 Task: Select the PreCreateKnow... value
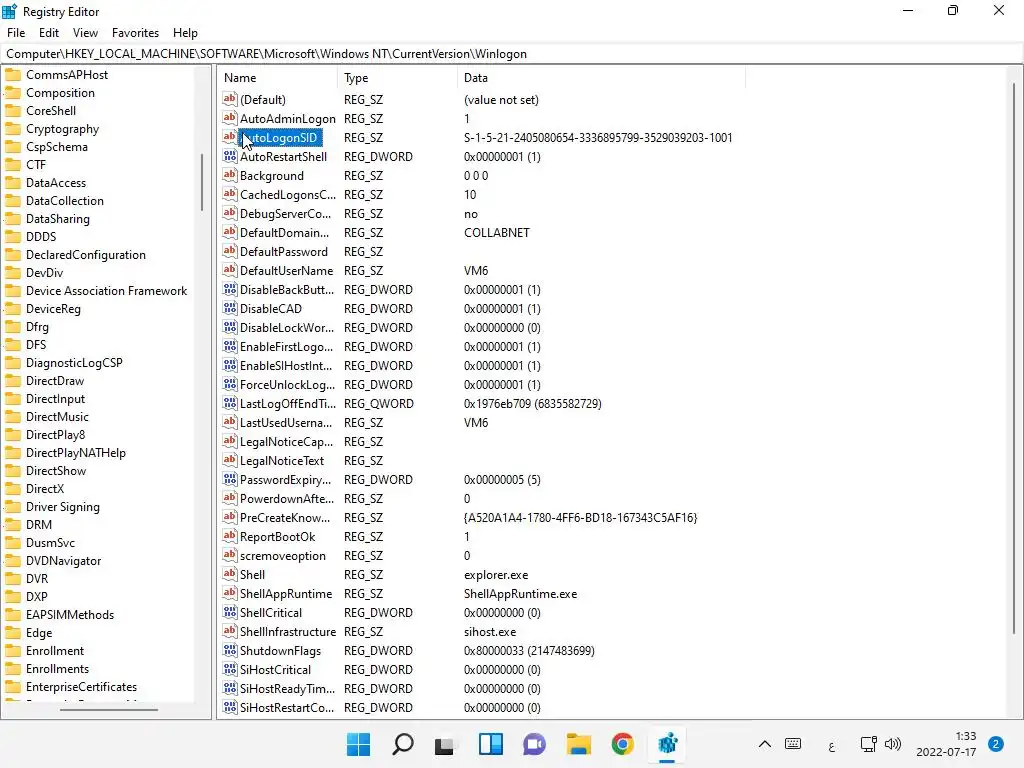pyautogui.click(x=285, y=517)
